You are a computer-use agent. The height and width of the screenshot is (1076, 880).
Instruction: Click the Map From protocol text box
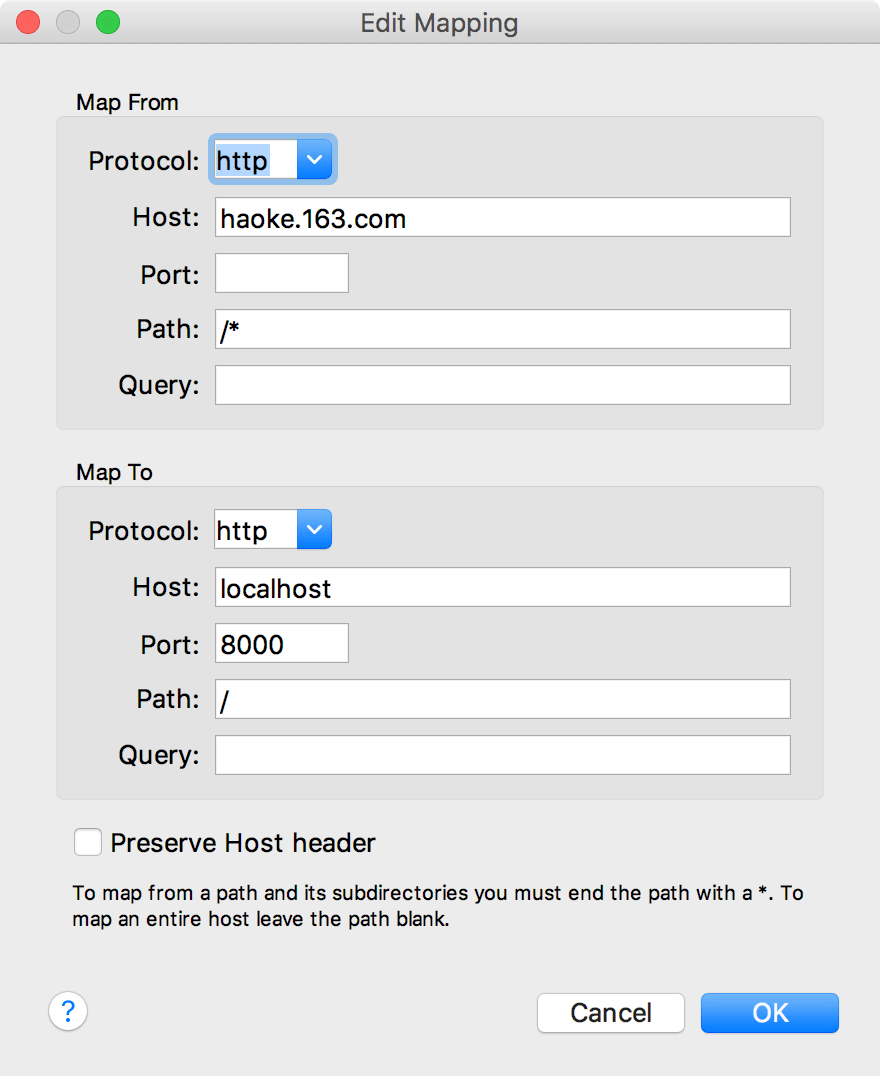coord(255,160)
